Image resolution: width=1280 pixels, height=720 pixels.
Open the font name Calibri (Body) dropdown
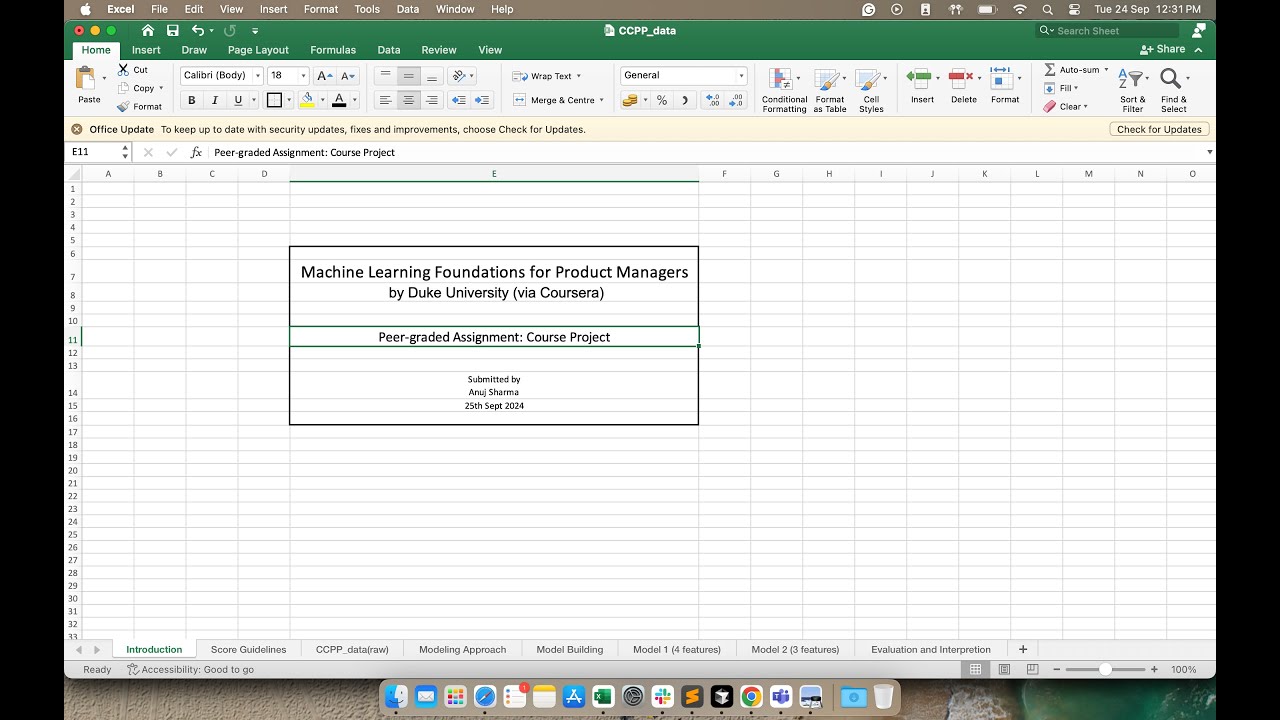coord(258,76)
